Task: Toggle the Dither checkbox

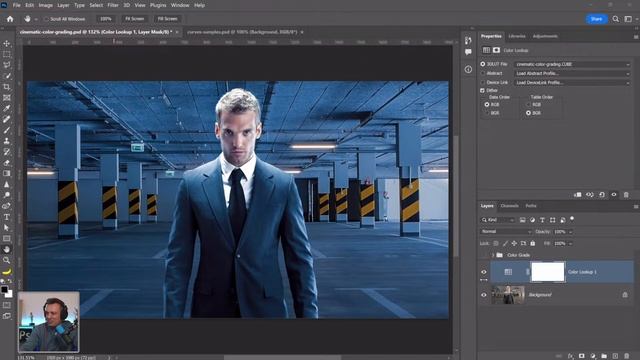Action: [482, 90]
